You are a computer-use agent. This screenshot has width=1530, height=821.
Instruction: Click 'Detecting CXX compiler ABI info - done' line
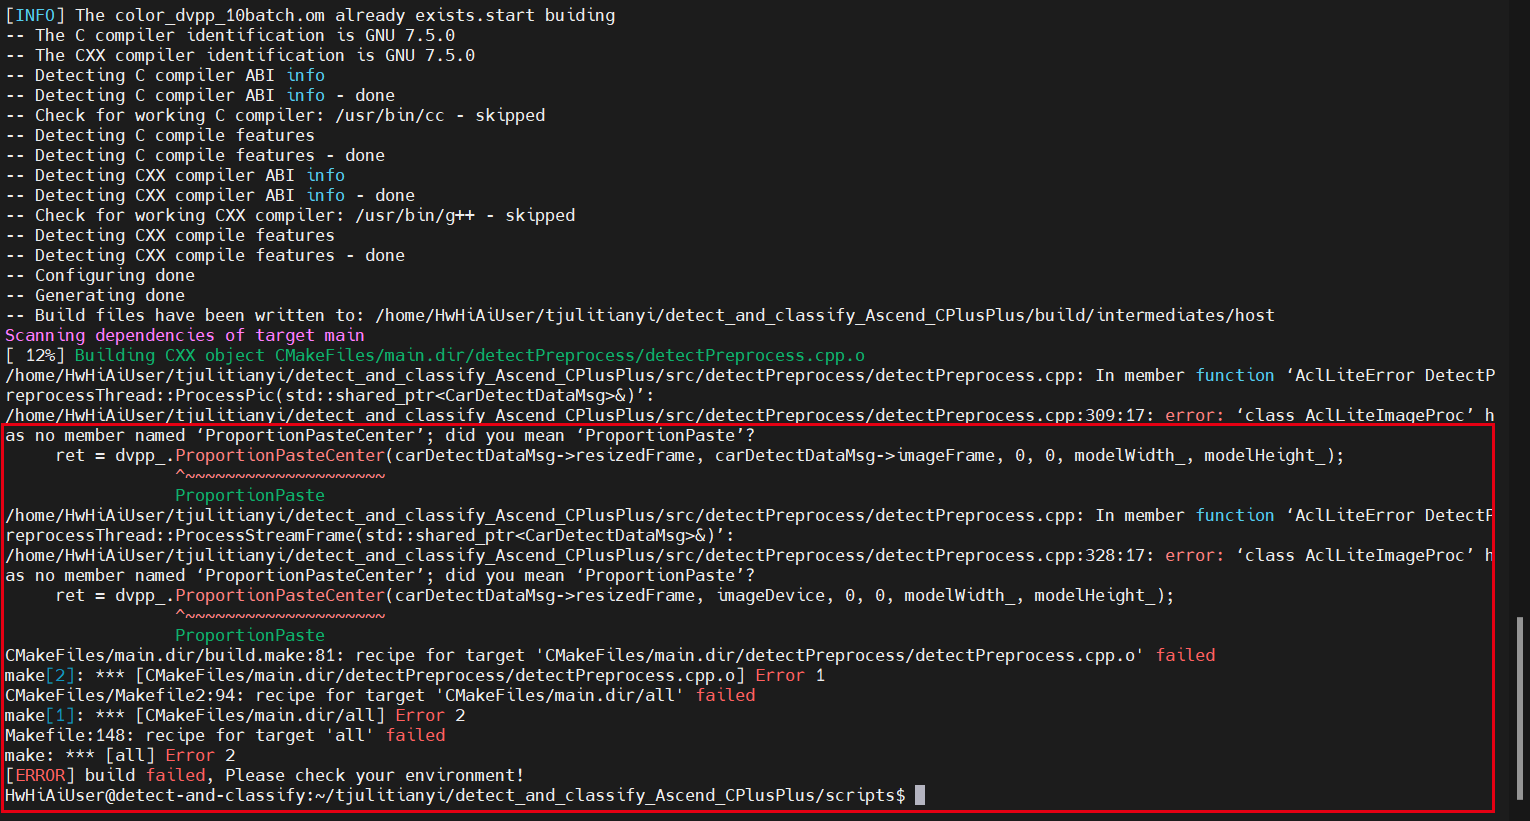pyautogui.click(x=210, y=195)
